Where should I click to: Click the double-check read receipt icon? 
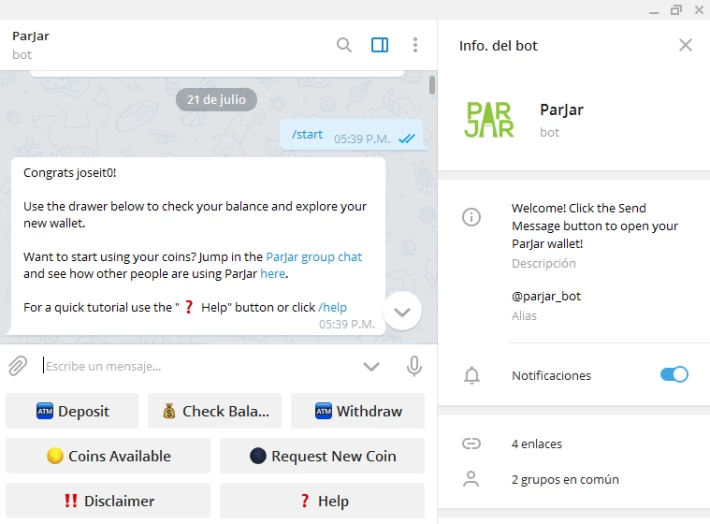407,139
